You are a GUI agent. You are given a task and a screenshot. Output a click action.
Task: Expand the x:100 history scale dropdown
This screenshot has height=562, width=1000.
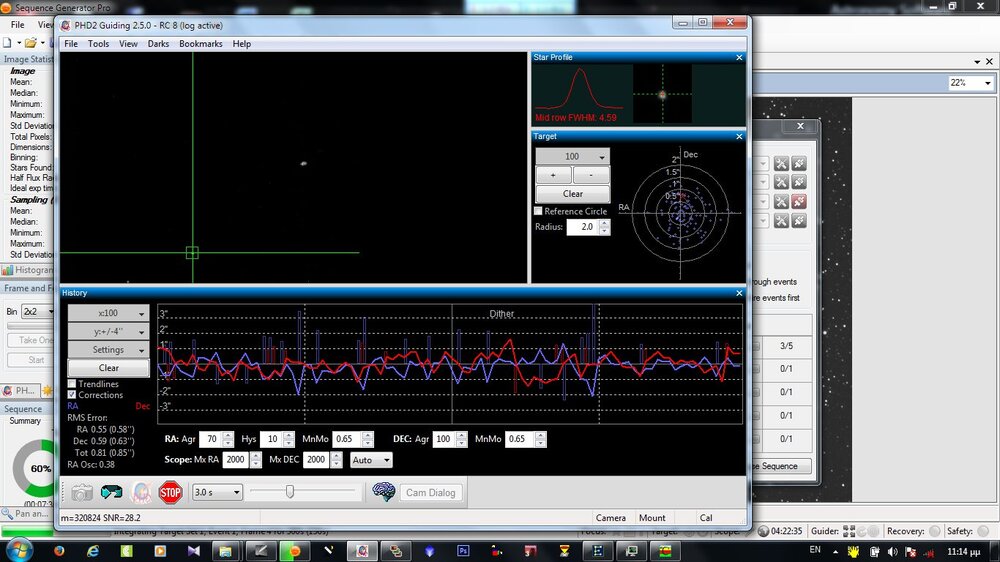click(x=108, y=313)
